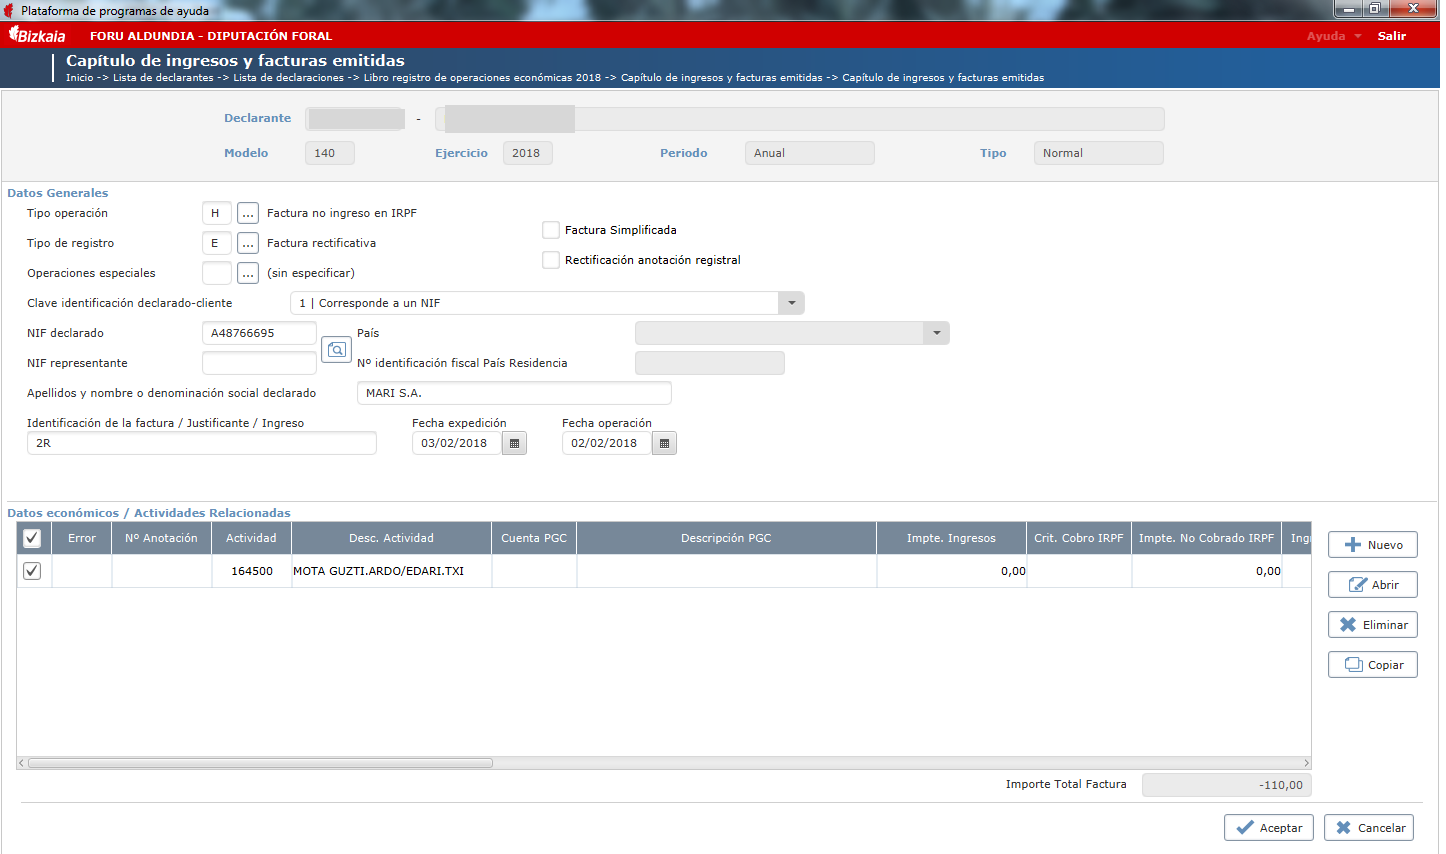Click the Fecha operación date field
This screenshot has width=1446, height=854.
pos(607,443)
